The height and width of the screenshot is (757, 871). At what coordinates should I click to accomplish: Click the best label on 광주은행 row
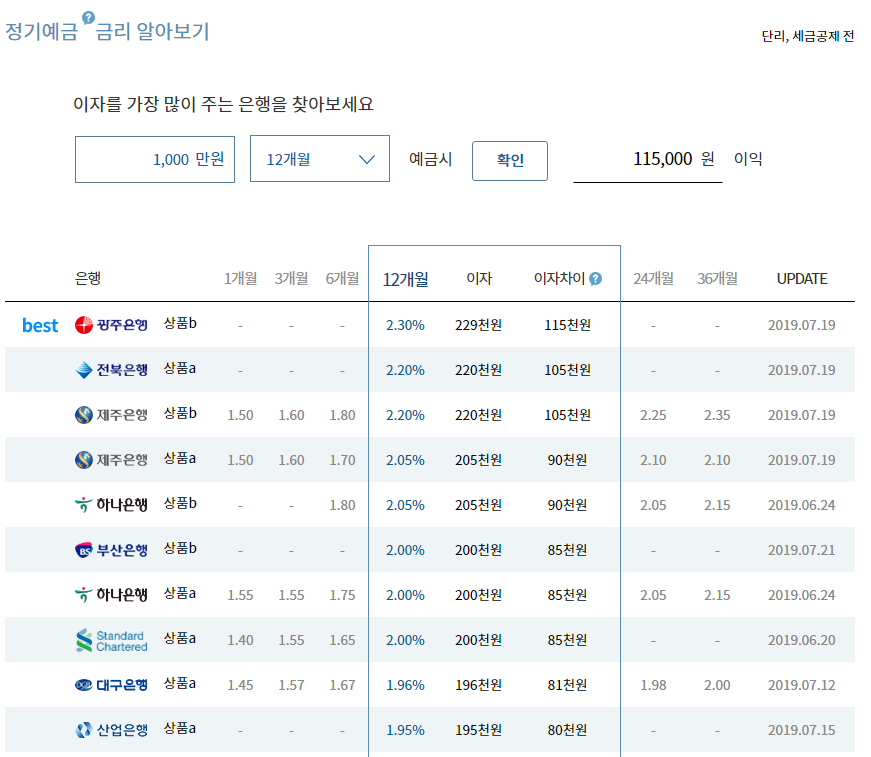pyautogui.click(x=40, y=325)
